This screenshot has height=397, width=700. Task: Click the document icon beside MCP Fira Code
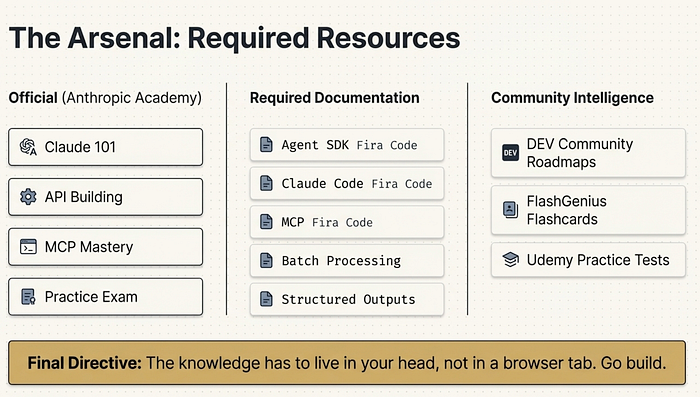click(266, 222)
